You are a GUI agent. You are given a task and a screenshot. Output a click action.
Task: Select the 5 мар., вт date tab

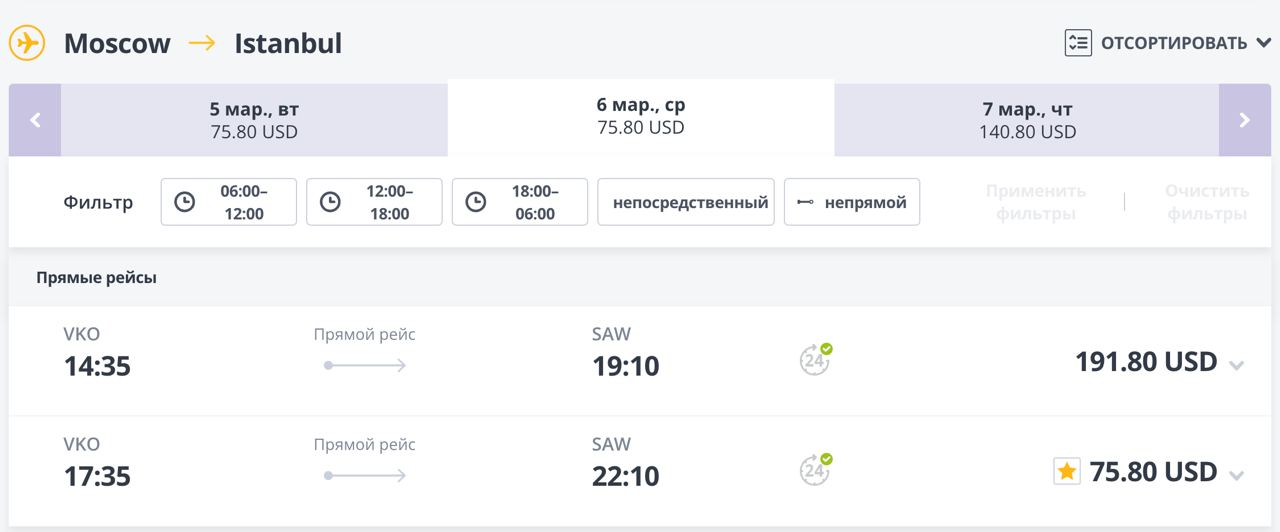click(x=254, y=120)
